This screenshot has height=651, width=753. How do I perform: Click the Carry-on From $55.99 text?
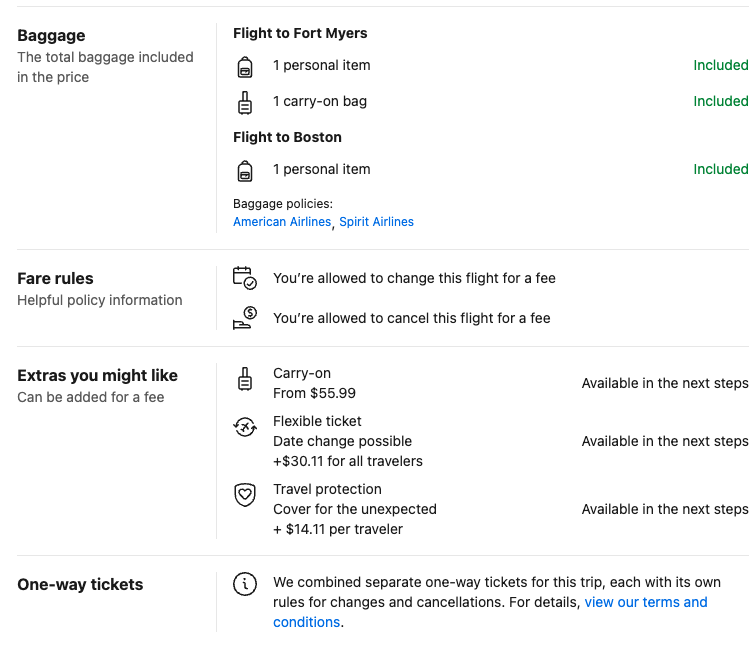tap(314, 383)
